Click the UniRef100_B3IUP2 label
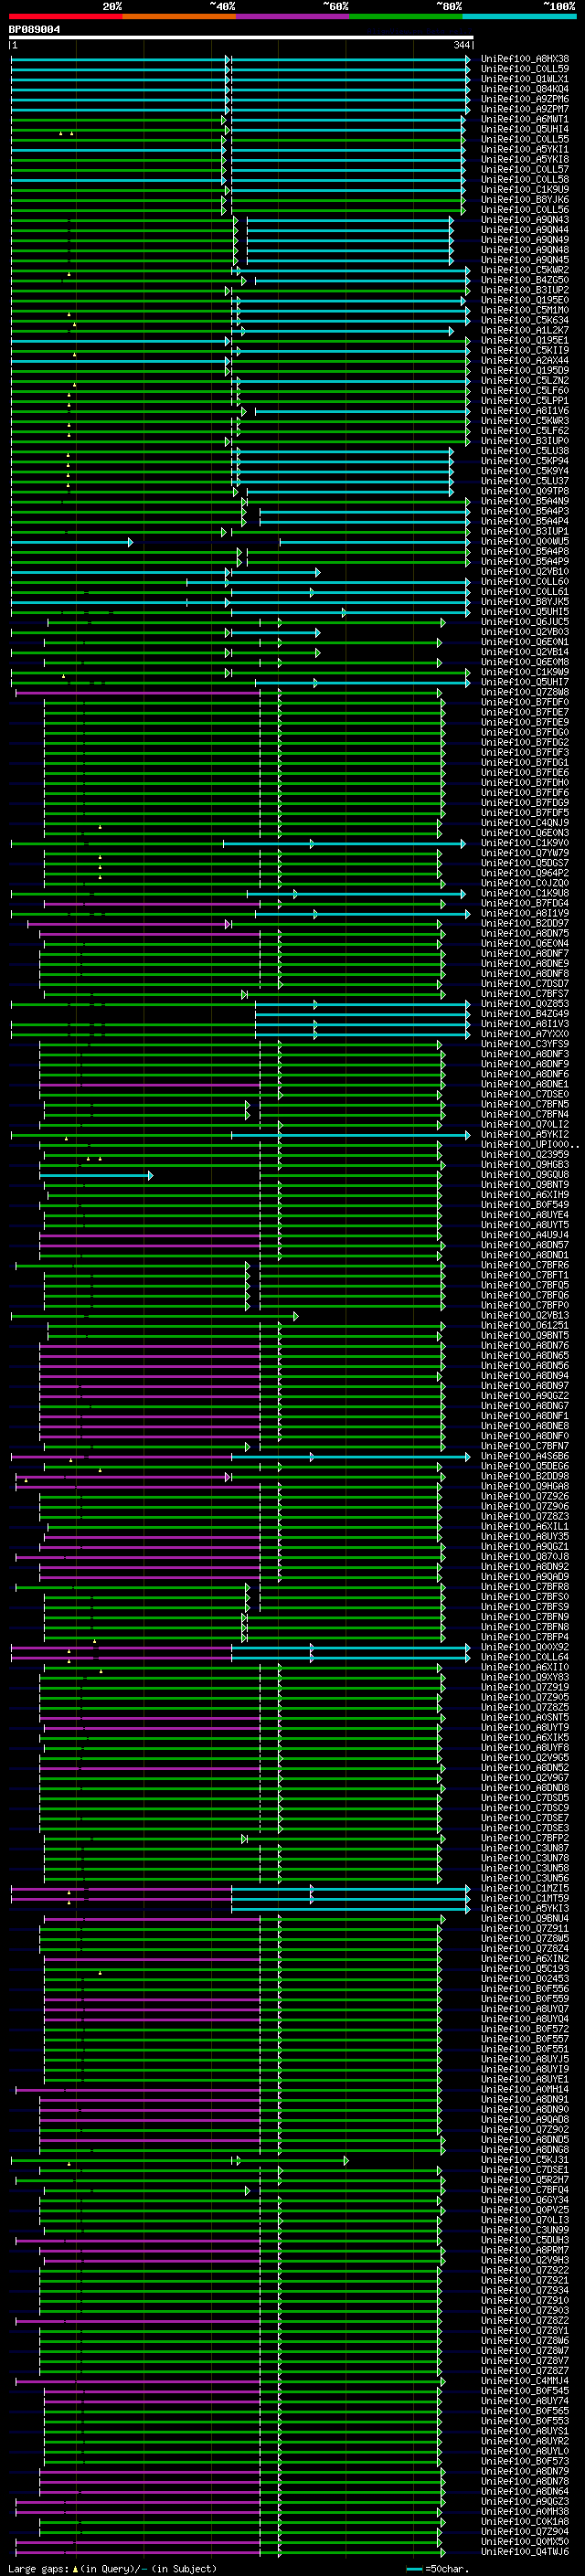585x2576 pixels. tap(524, 290)
